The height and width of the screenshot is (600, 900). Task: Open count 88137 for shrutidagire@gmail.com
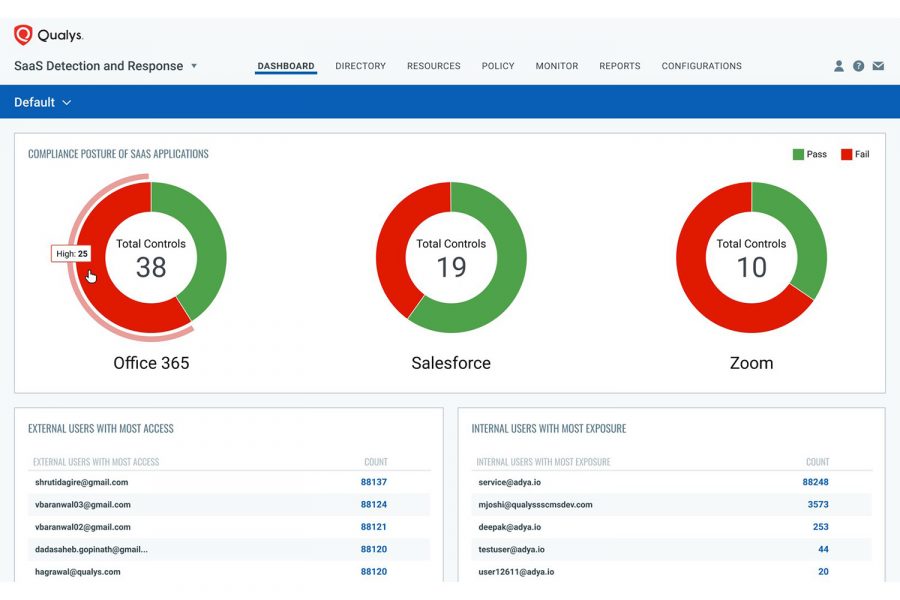coord(374,482)
